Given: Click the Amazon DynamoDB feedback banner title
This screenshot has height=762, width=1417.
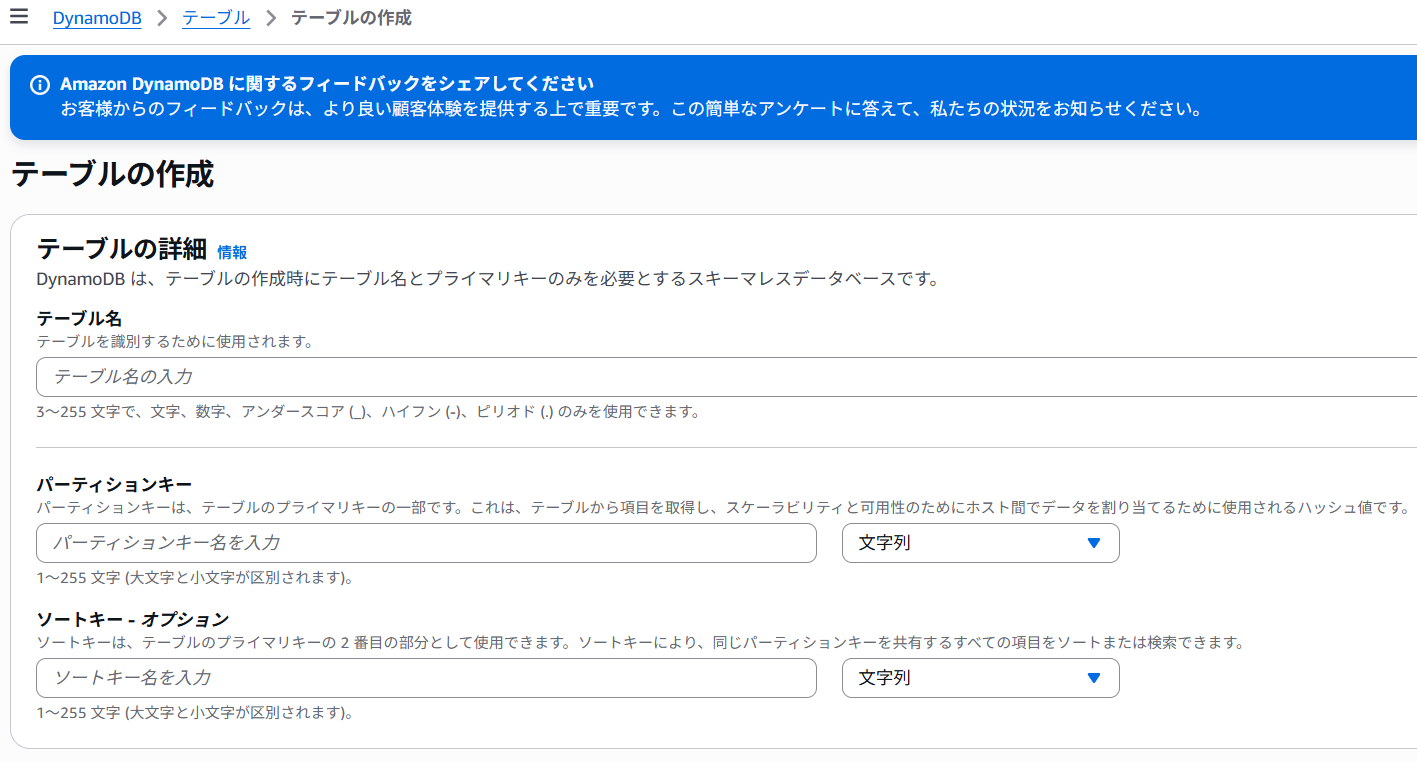Looking at the screenshot, I should pos(327,84).
